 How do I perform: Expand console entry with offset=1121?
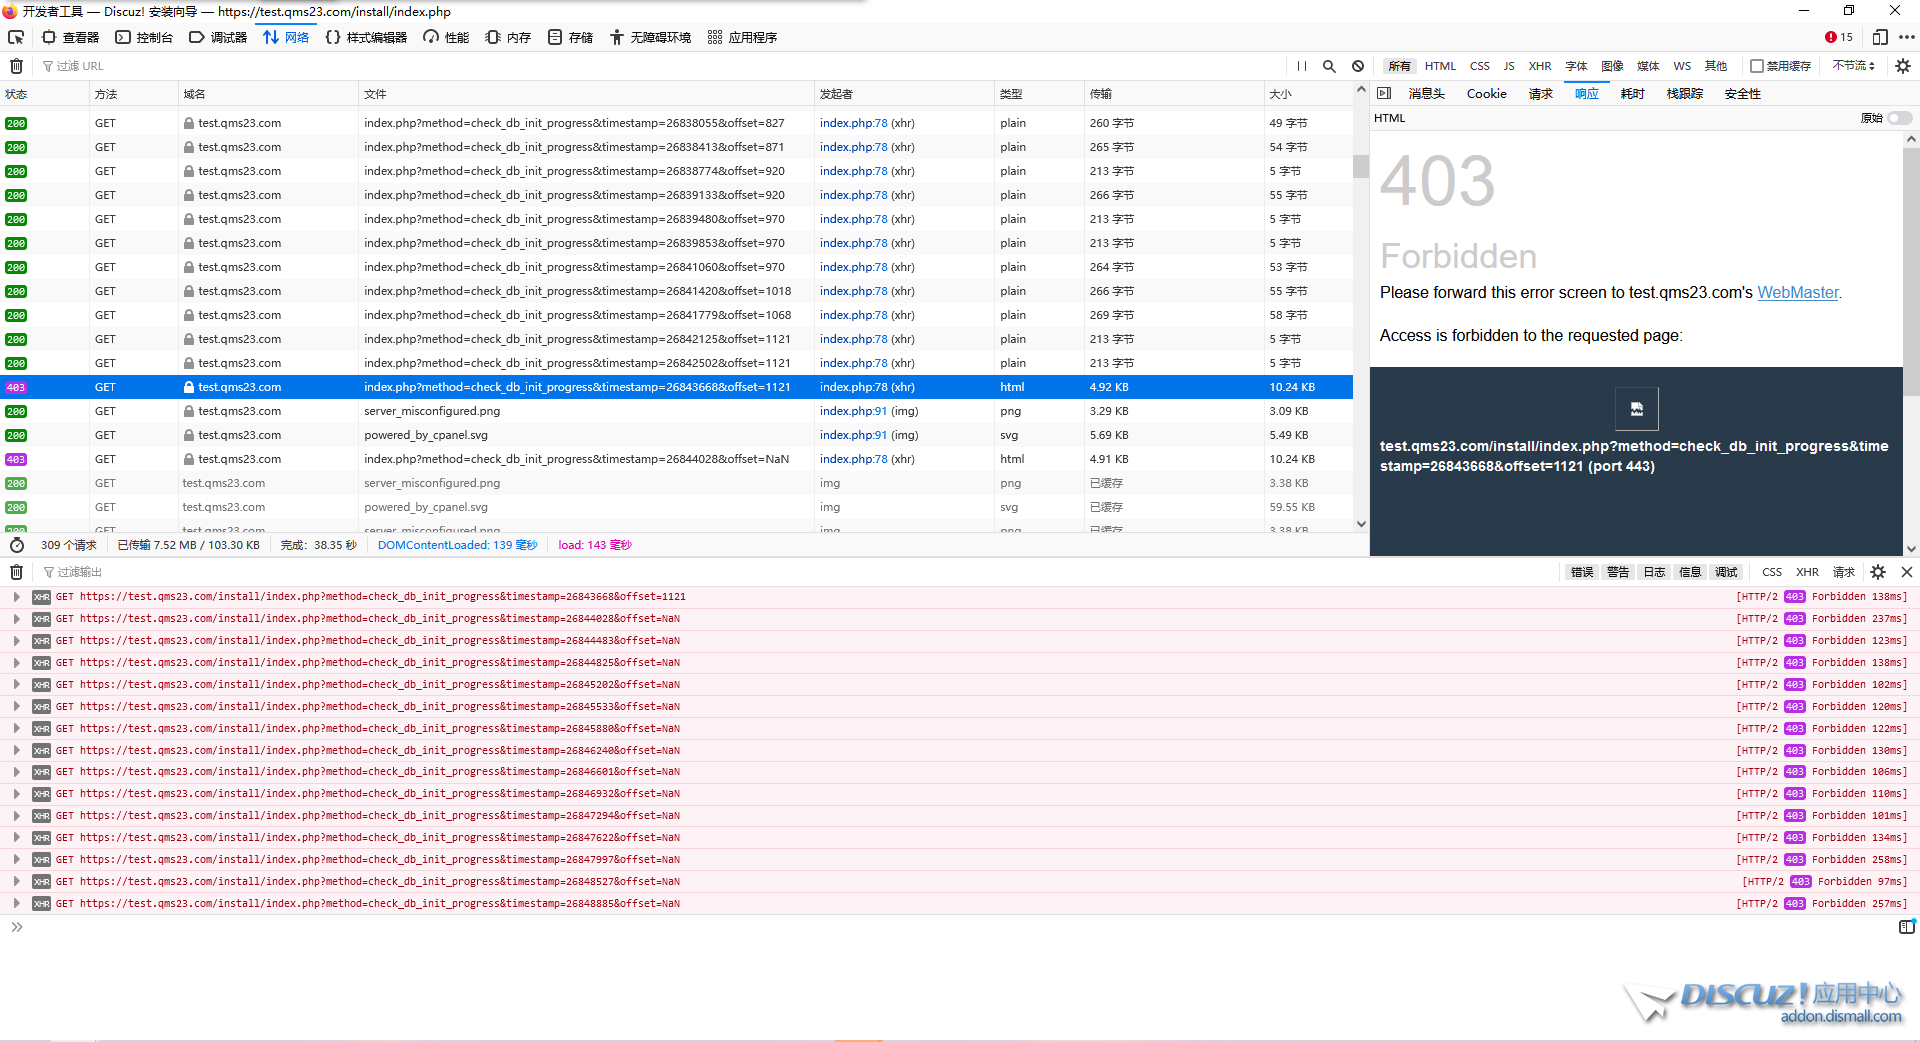[x=16, y=597]
